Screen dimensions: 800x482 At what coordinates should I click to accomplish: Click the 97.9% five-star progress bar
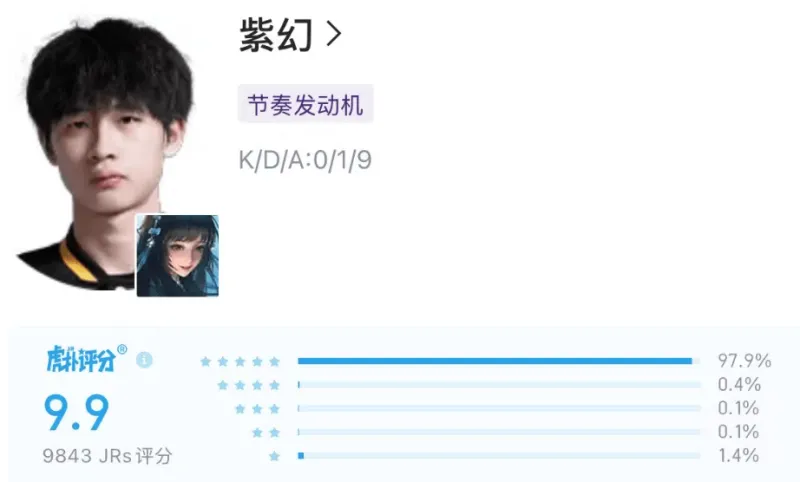pos(499,361)
